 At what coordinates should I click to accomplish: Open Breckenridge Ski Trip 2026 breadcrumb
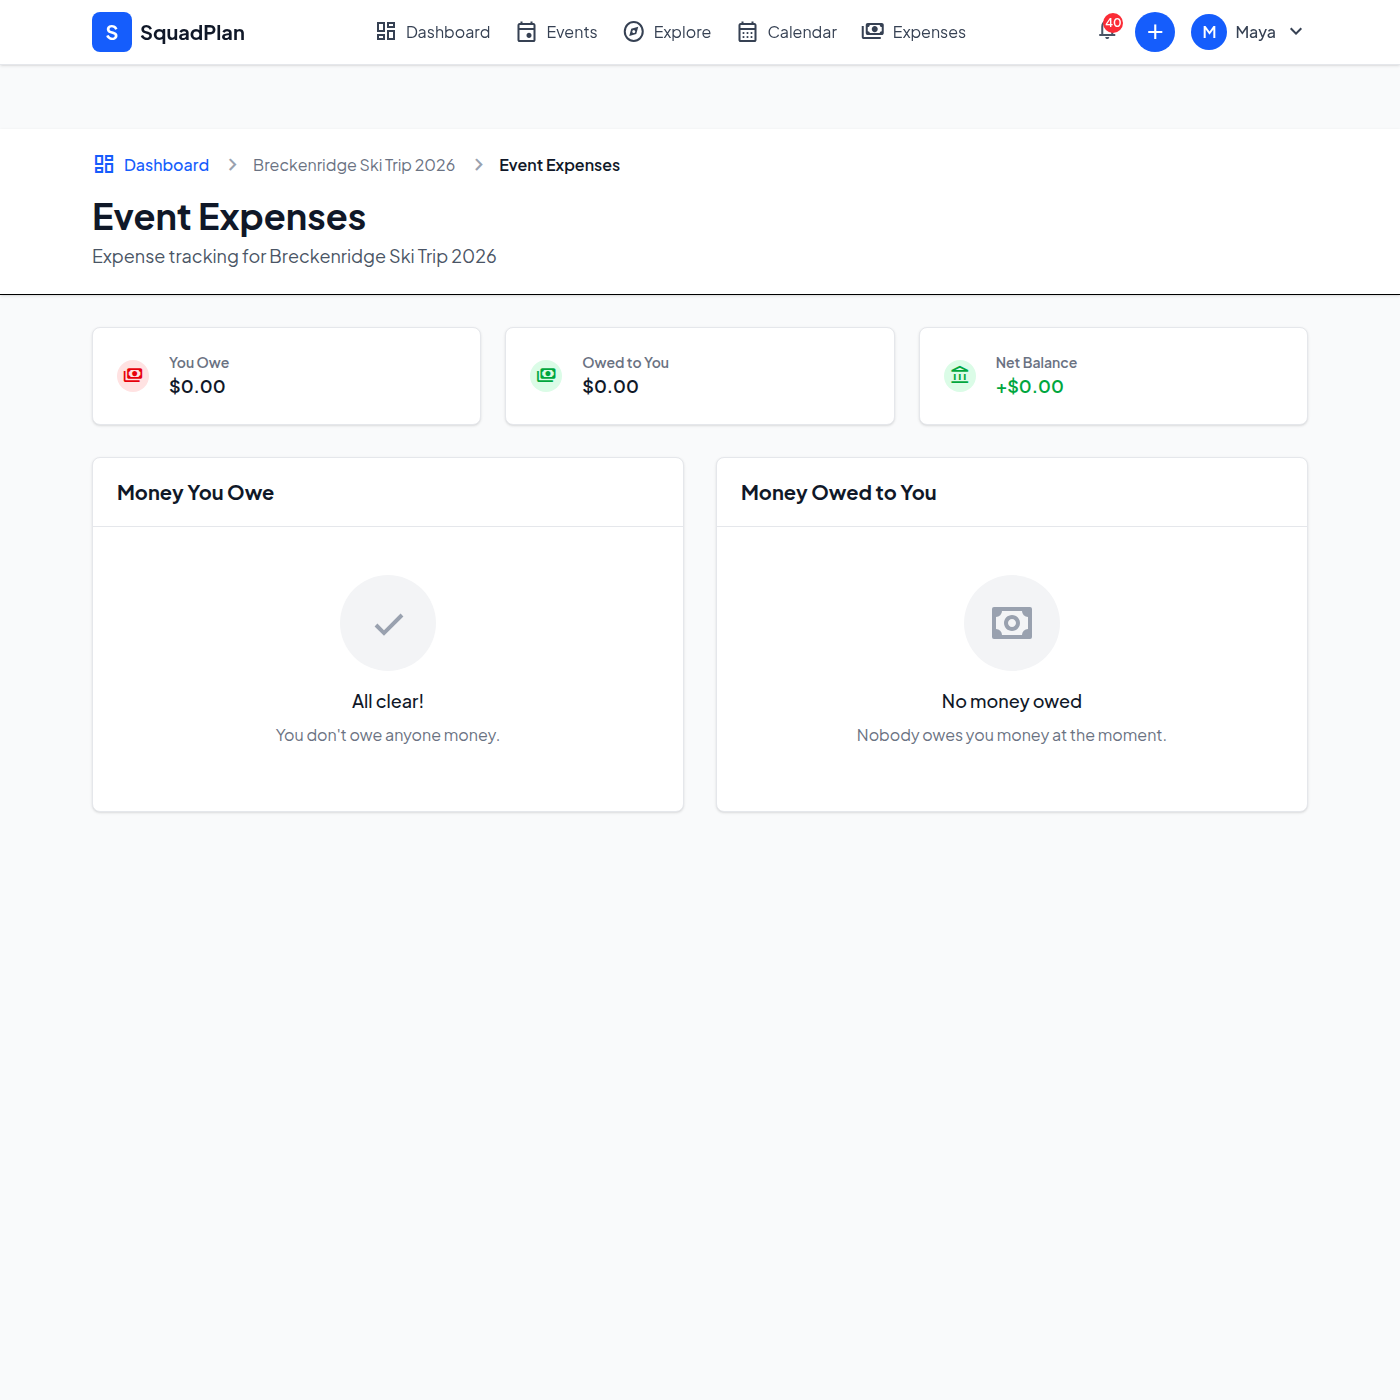[x=354, y=165]
